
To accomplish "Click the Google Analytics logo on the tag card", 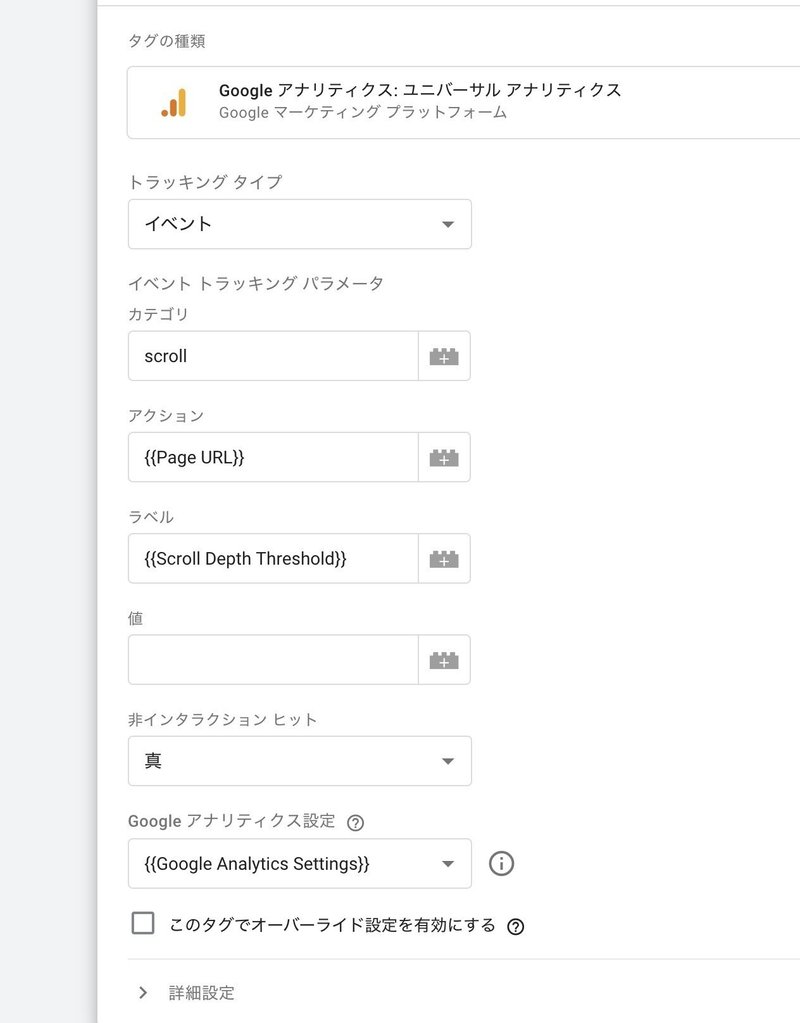I will 172,101.
